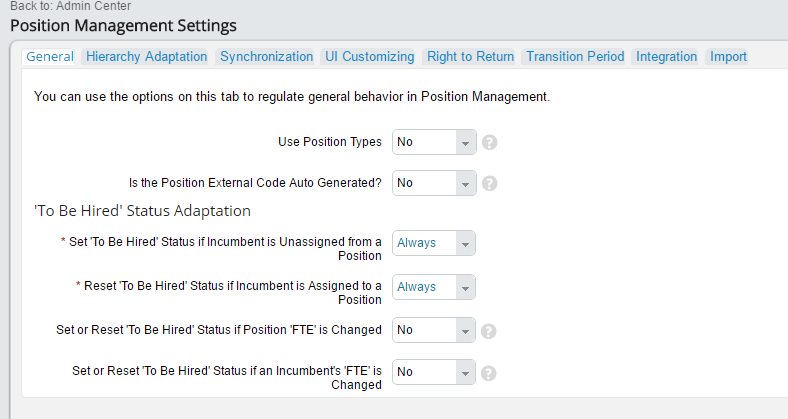Viewport: 788px width, 419px height.
Task: Open help for Use Position Types
Action: click(x=489, y=143)
